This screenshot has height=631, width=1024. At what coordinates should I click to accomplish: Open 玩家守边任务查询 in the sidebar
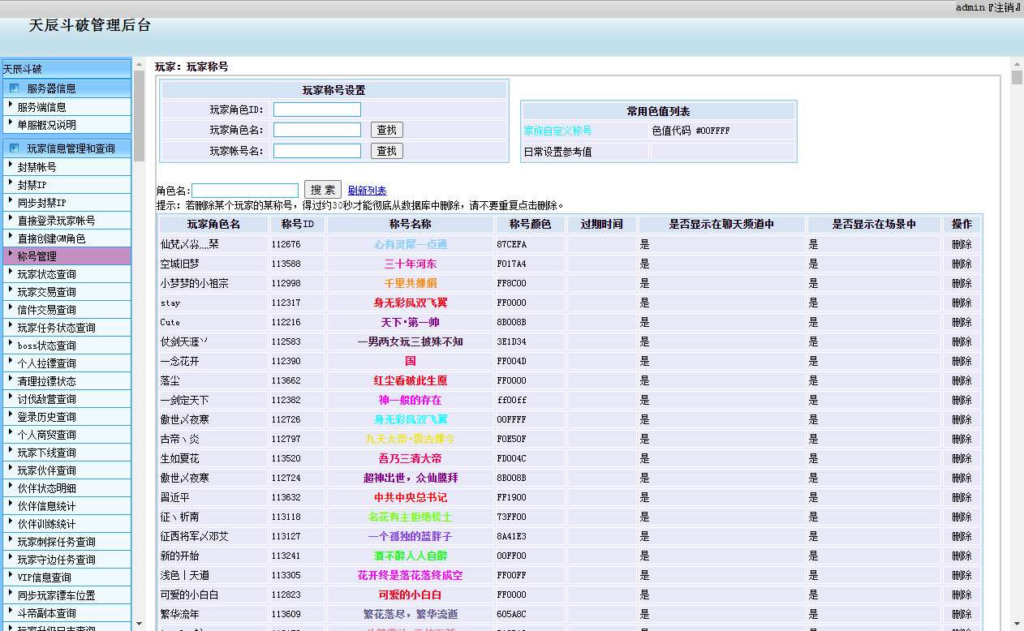pos(66,559)
